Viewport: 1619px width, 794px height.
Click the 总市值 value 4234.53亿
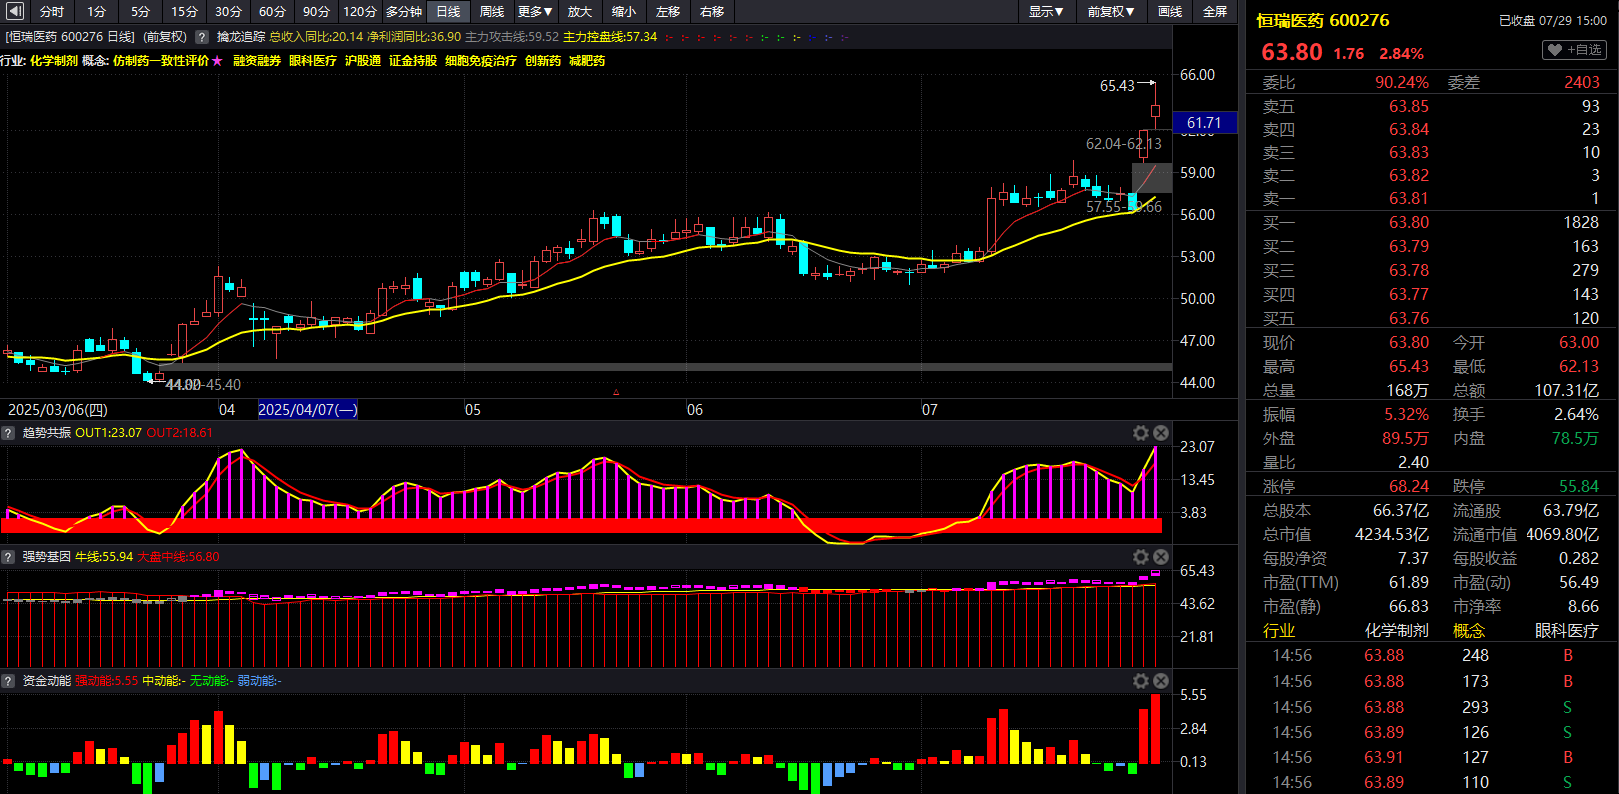(x=1392, y=534)
